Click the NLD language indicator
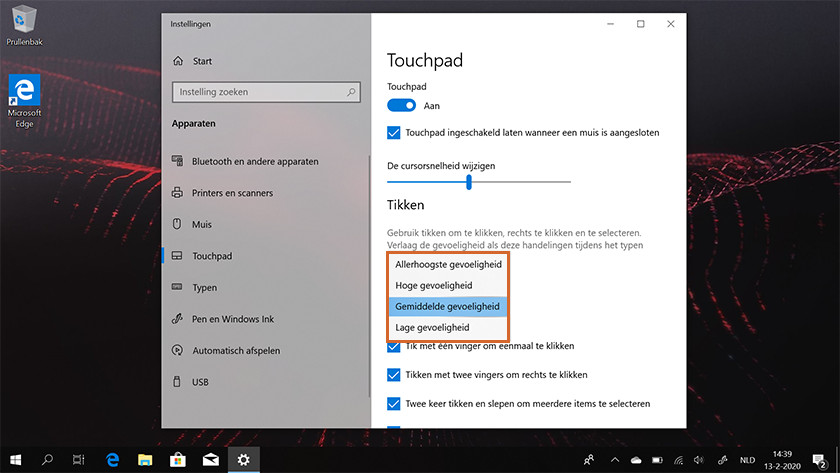This screenshot has height=473, width=840. click(747, 460)
